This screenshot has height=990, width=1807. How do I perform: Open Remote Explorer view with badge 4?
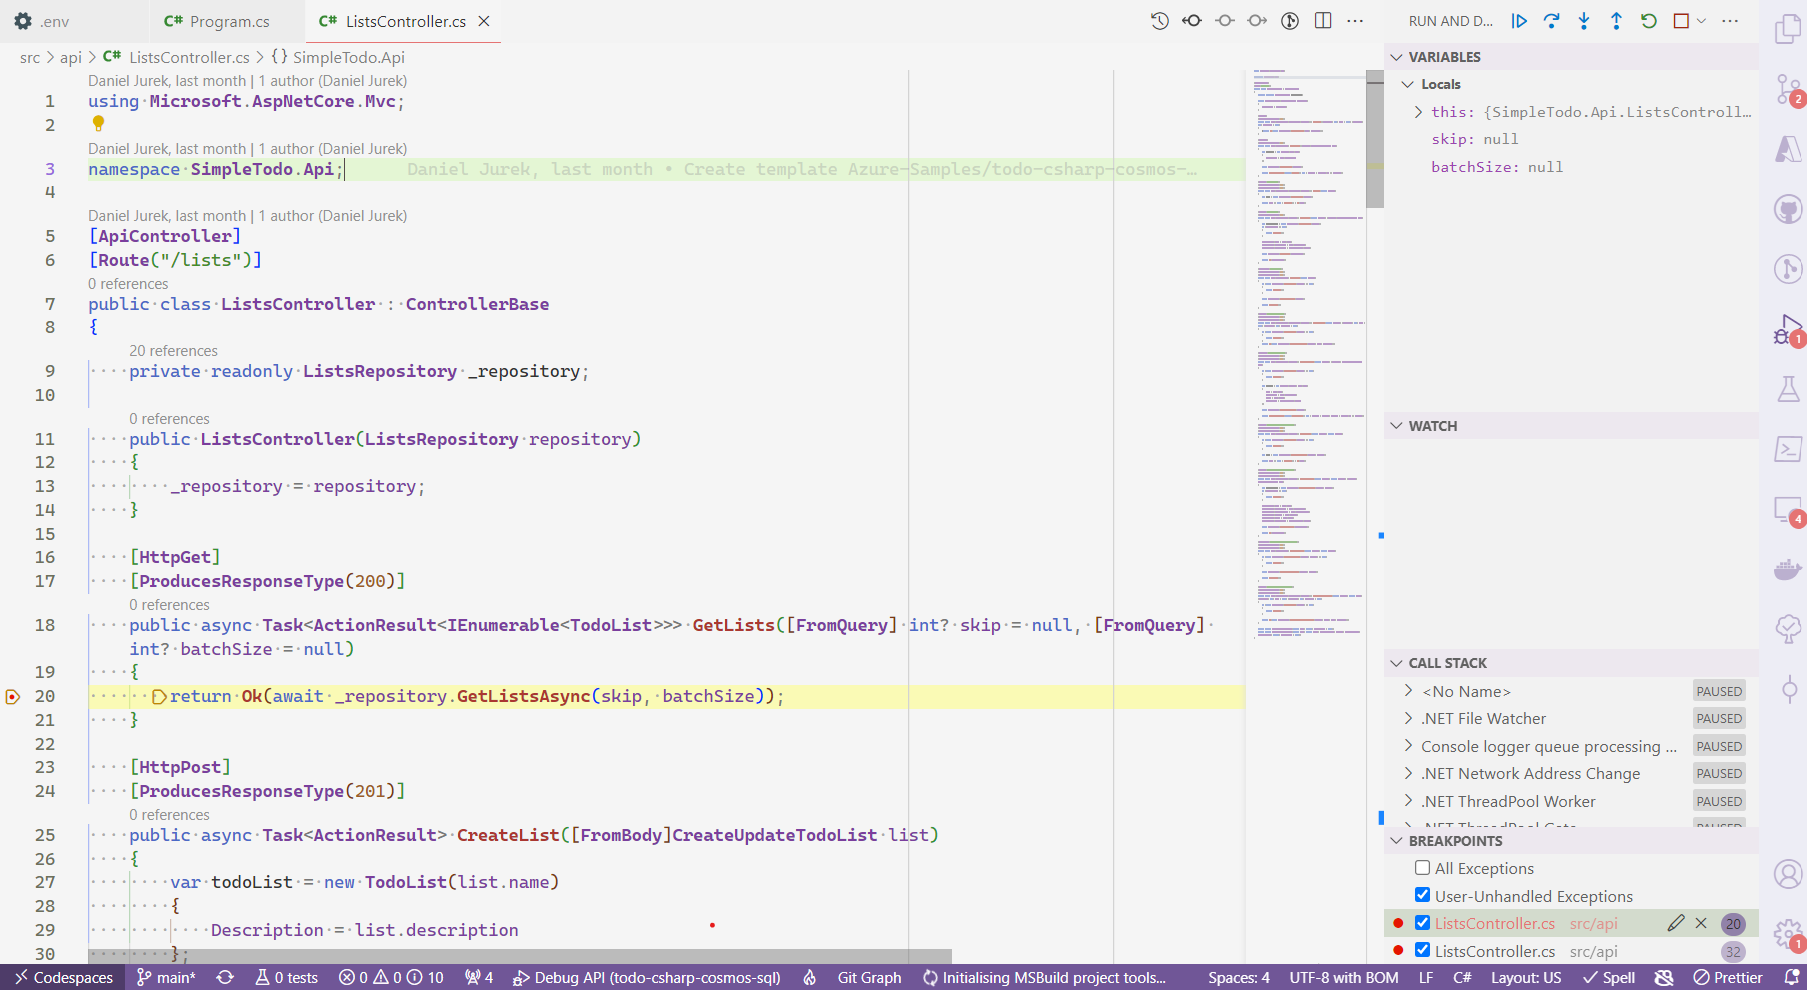point(1788,511)
